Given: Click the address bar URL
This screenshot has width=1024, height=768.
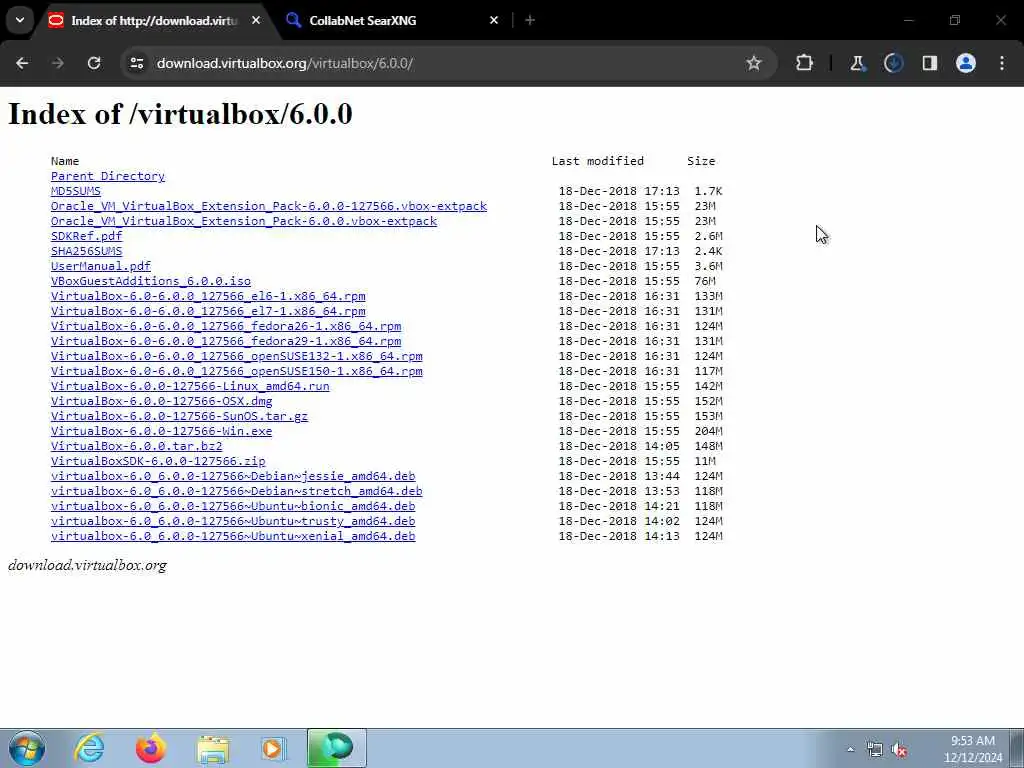Looking at the screenshot, I should tap(285, 63).
